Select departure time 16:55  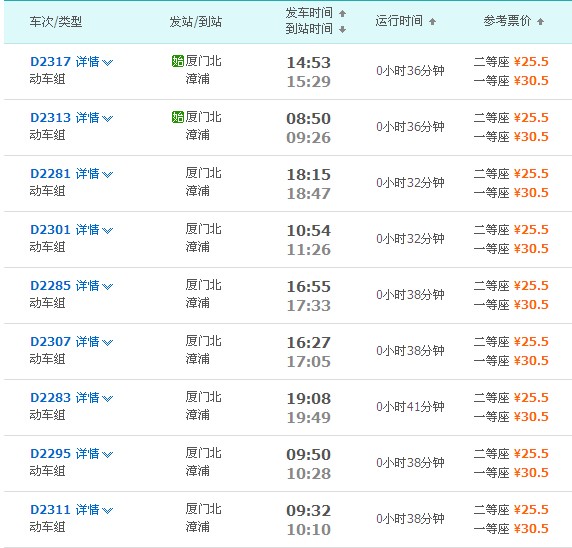(309, 287)
